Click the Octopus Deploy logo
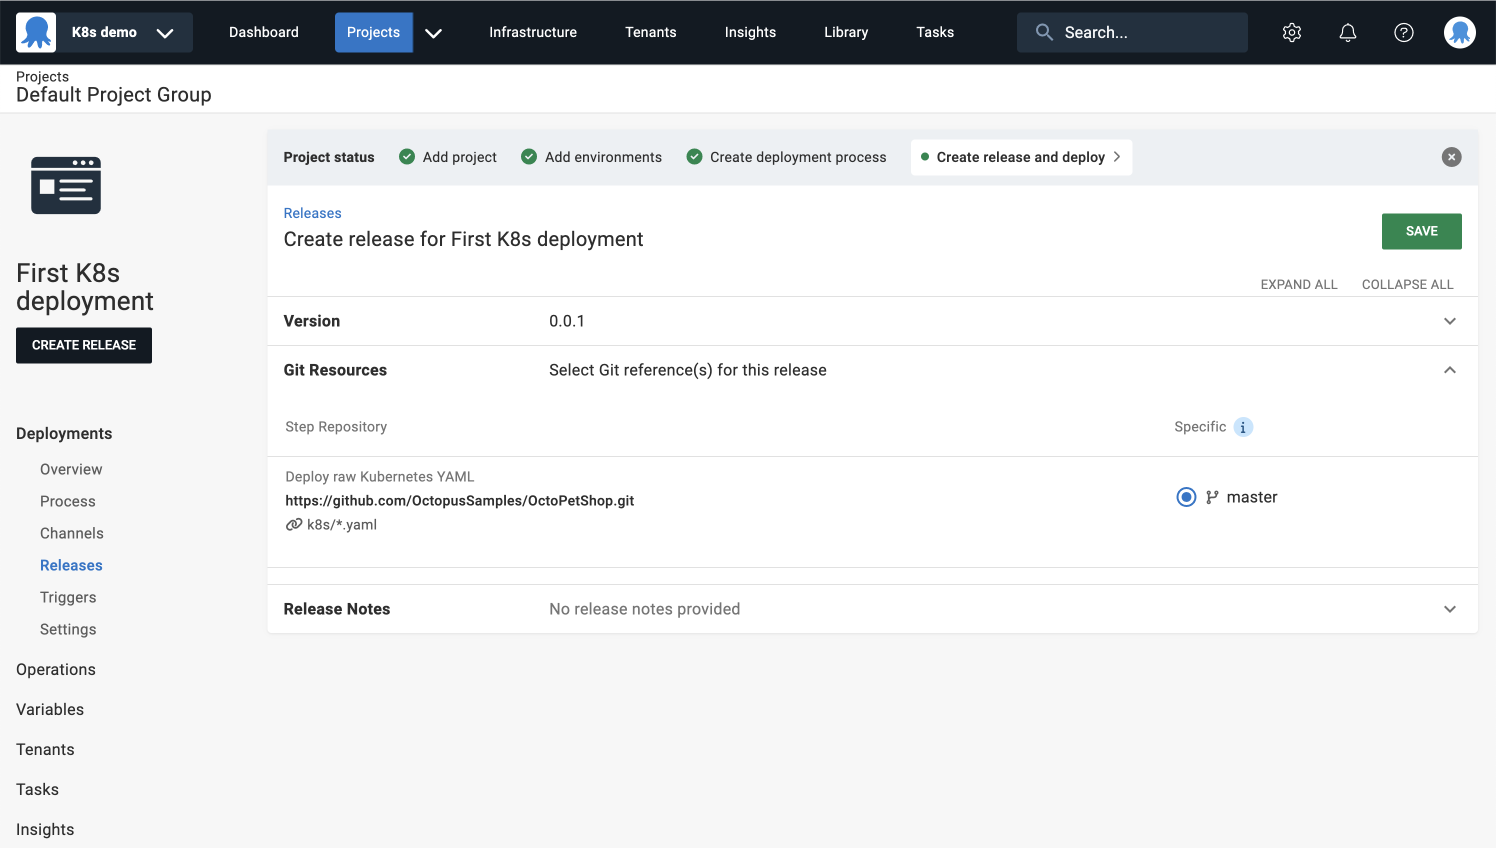The height and width of the screenshot is (848, 1496). (x=37, y=31)
